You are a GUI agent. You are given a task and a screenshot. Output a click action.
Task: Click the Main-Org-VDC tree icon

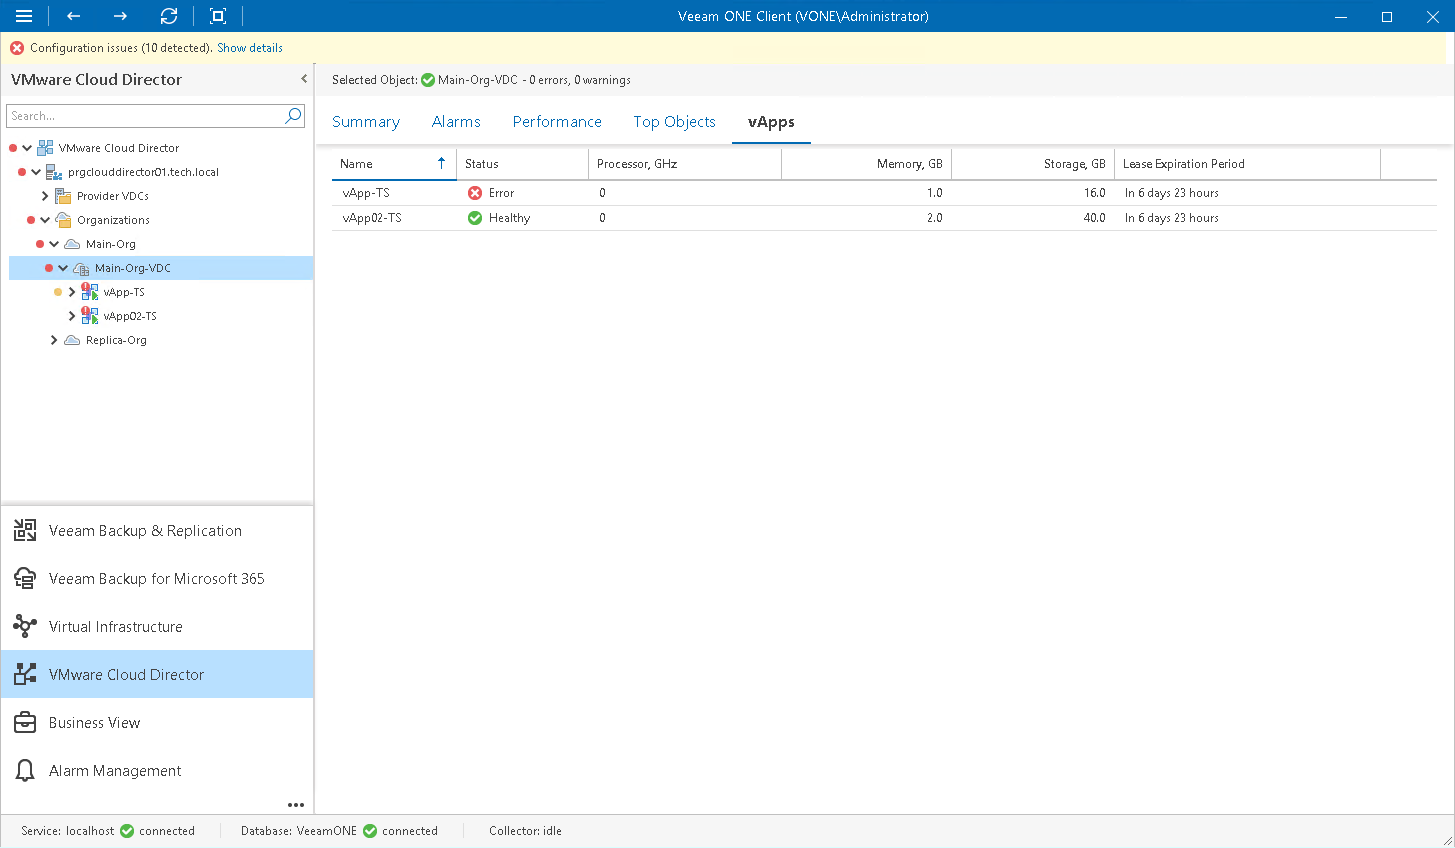(x=81, y=268)
